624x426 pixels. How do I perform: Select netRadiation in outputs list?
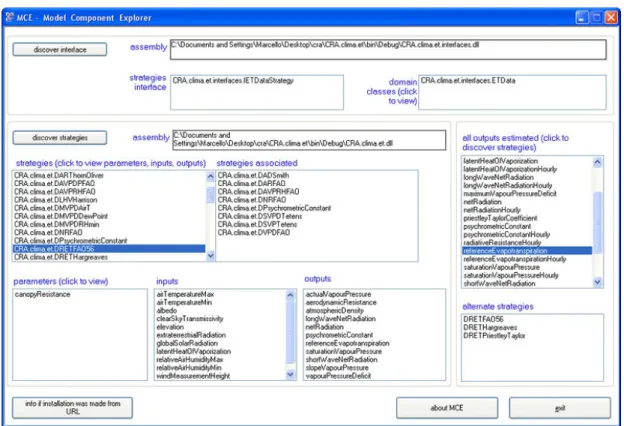click(x=325, y=327)
